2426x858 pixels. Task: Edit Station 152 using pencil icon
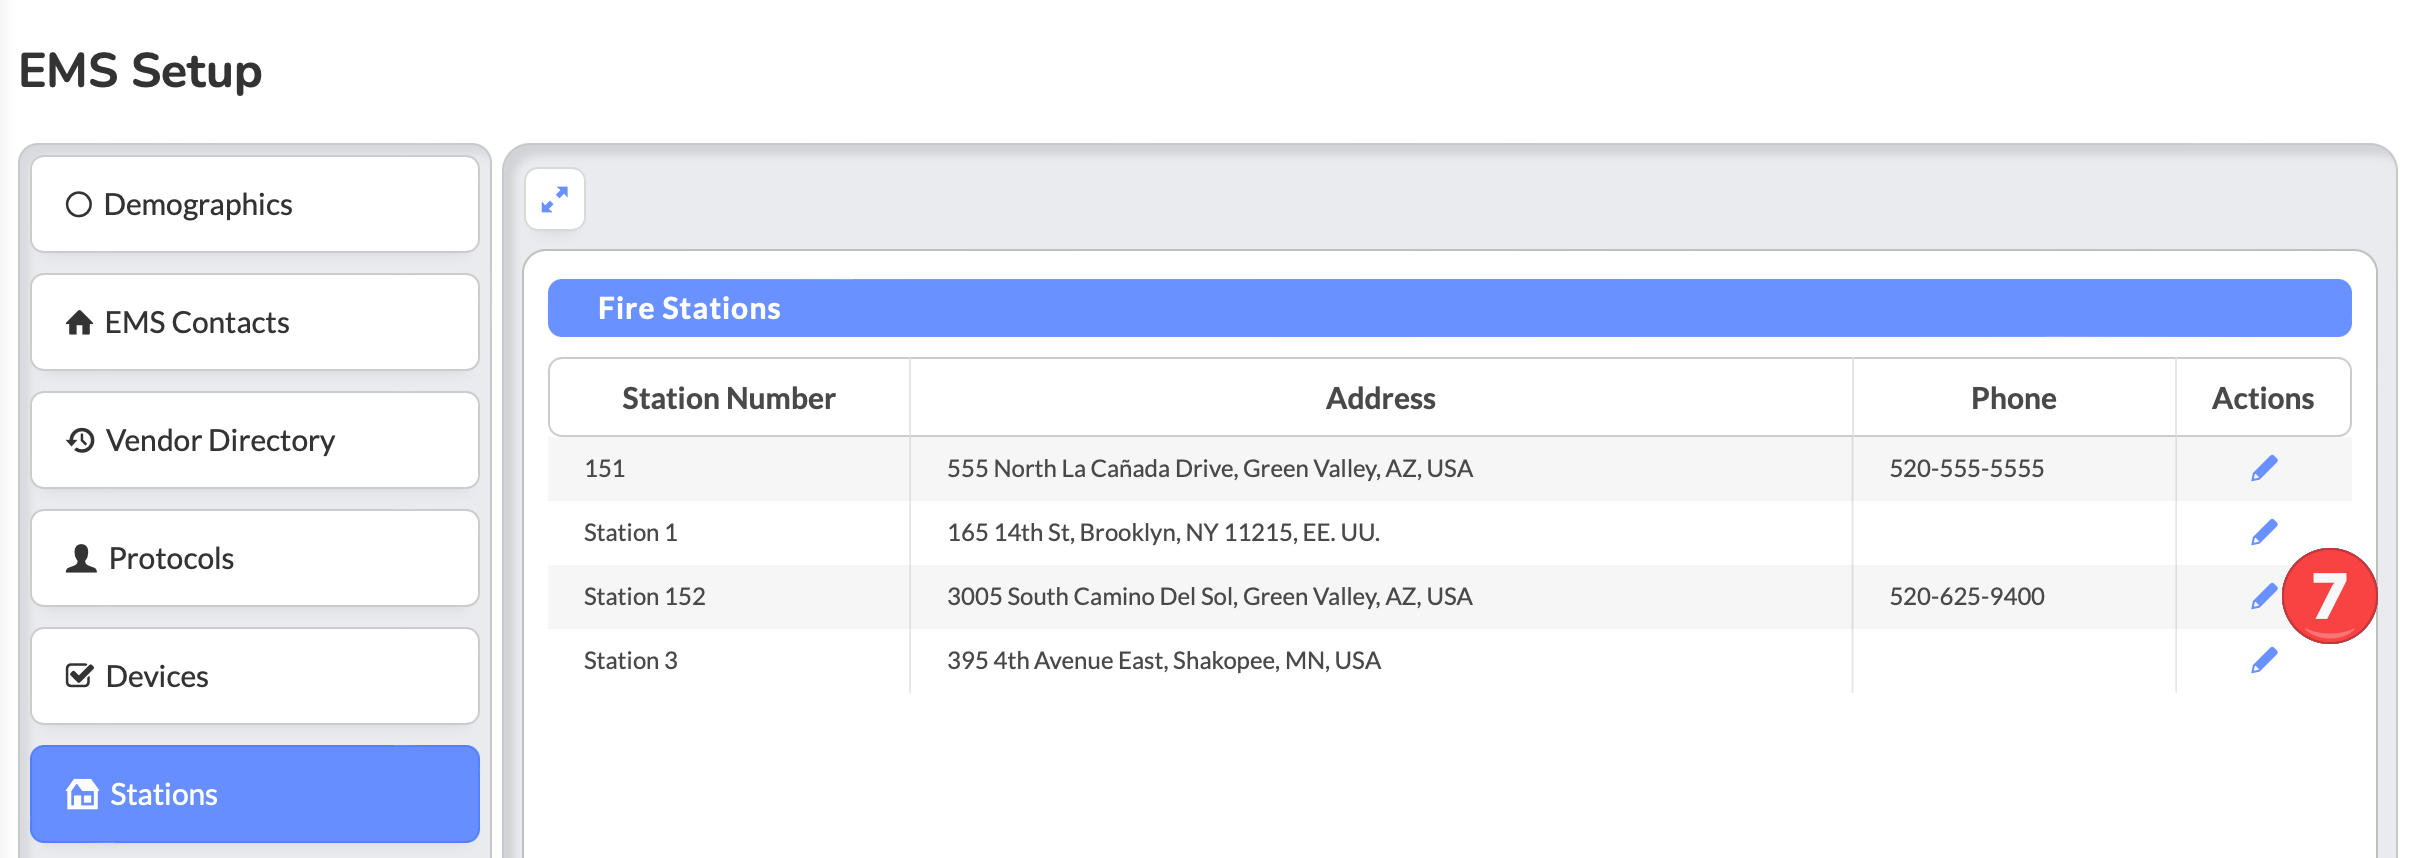2262,597
